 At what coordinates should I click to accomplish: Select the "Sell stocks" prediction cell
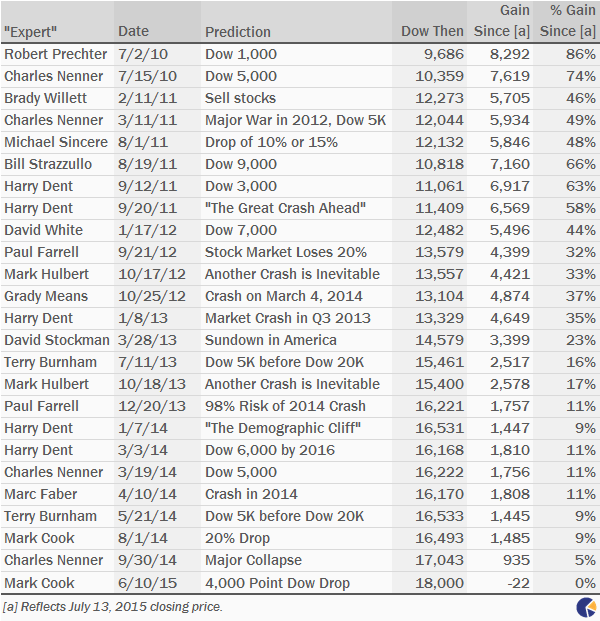point(240,98)
